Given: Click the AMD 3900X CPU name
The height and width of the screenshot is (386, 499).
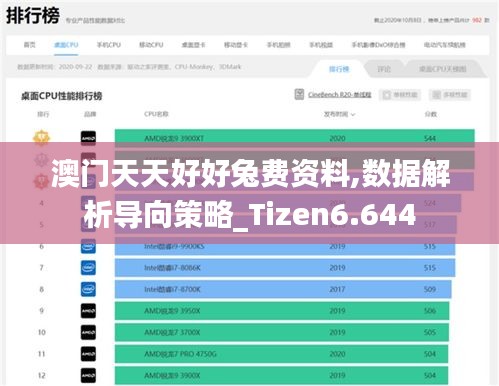Looking at the screenshot, I should [172, 376].
